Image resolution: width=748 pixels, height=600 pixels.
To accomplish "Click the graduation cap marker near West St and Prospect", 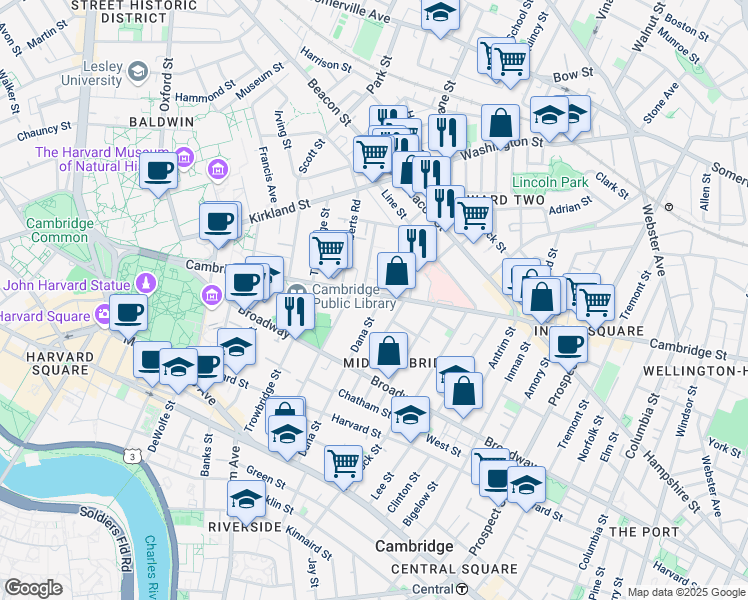I will point(526,489).
